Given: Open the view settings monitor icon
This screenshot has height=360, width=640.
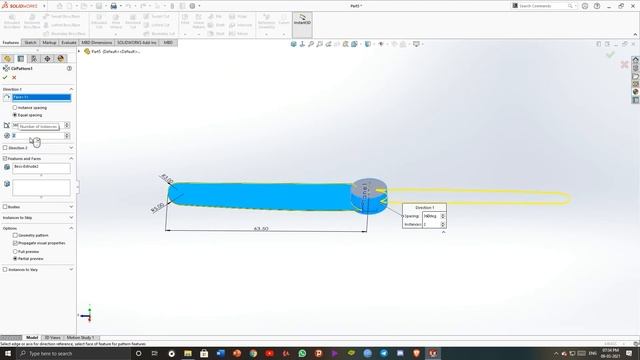Looking at the screenshot, I should click(416, 44).
